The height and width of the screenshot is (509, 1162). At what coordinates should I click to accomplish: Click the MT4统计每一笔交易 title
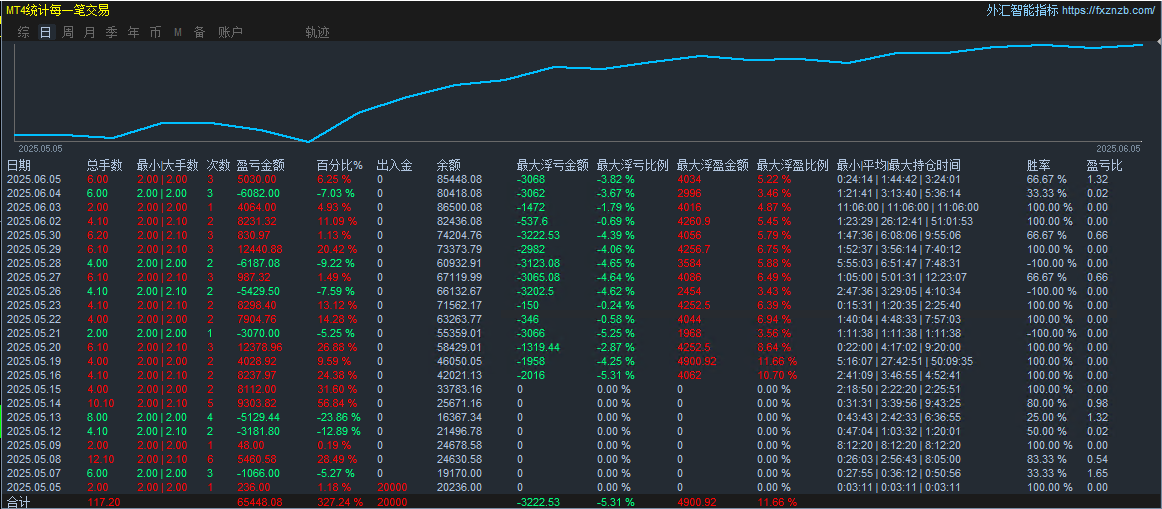(x=58, y=10)
